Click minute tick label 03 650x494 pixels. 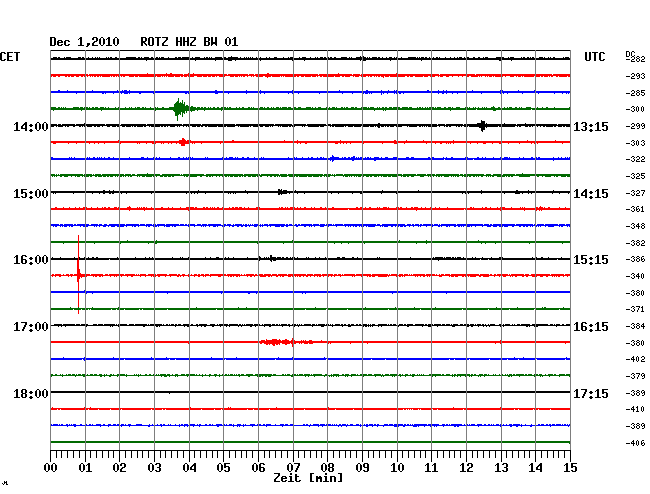point(154,468)
